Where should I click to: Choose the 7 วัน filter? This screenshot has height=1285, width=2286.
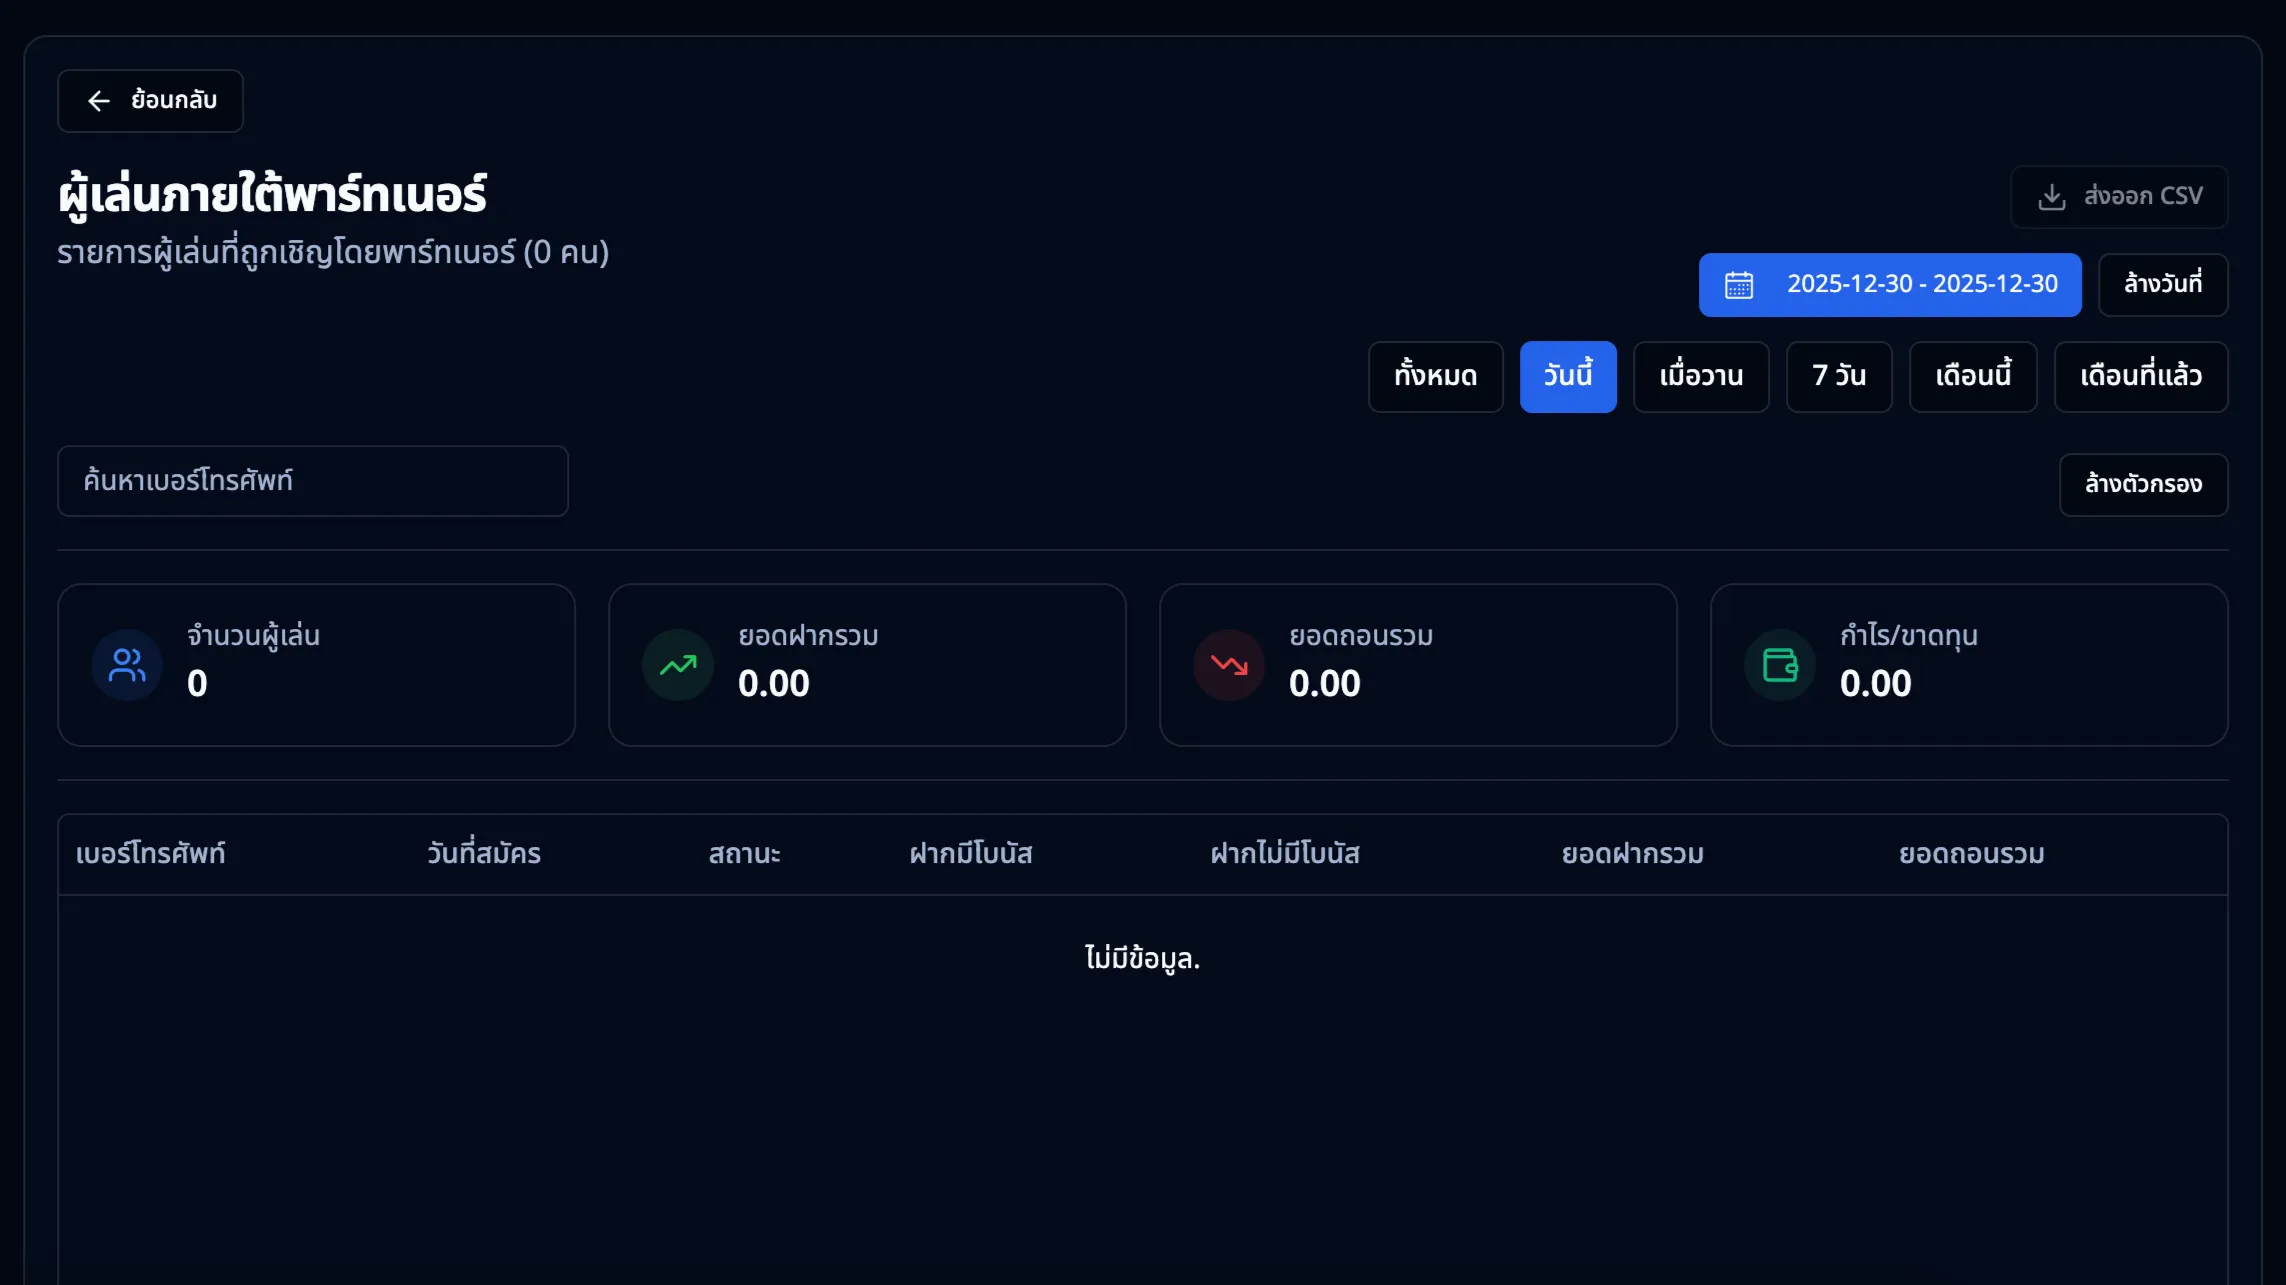pyautogui.click(x=1838, y=377)
